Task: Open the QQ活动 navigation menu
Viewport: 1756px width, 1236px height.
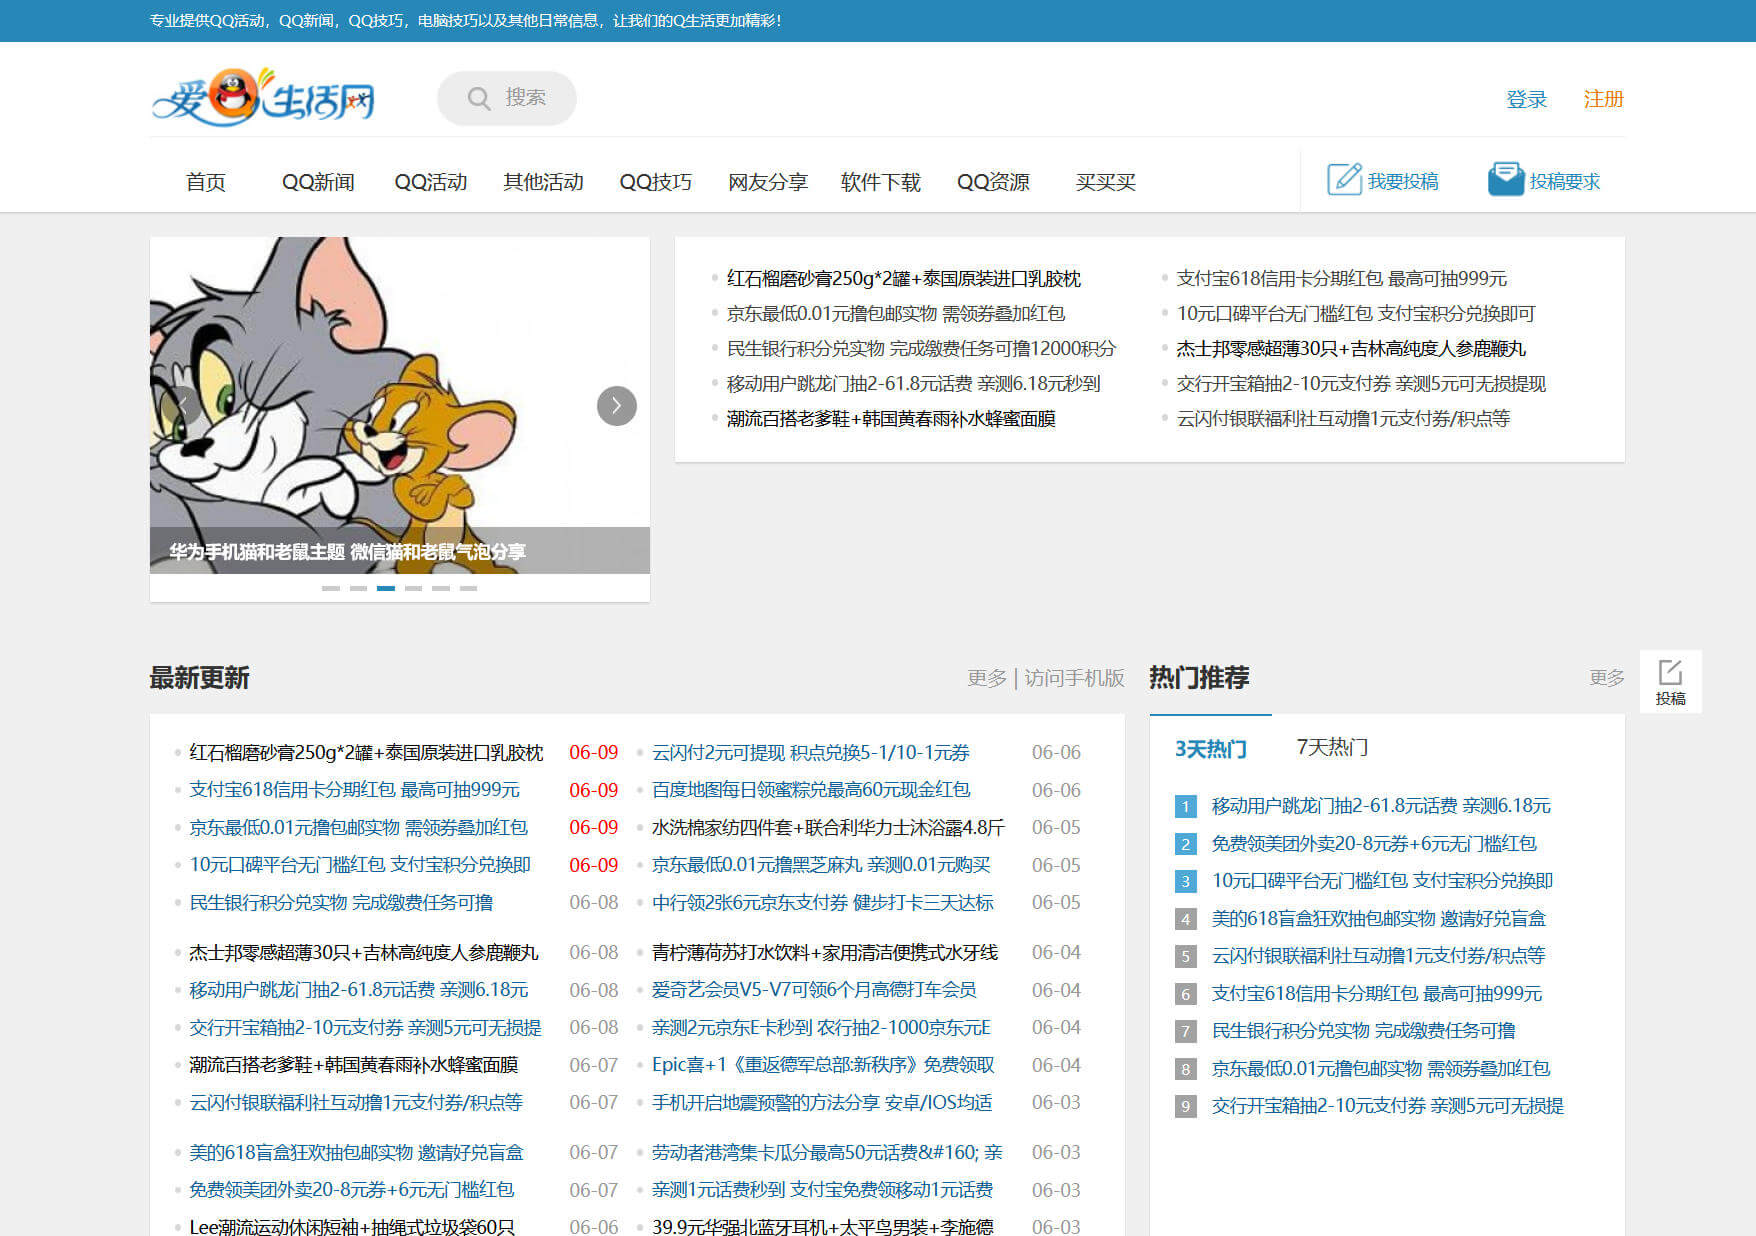Action: click(430, 181)
